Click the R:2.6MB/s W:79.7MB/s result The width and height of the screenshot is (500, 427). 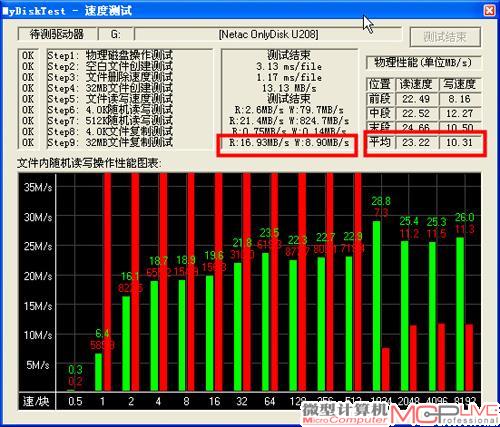click(289, 110)
